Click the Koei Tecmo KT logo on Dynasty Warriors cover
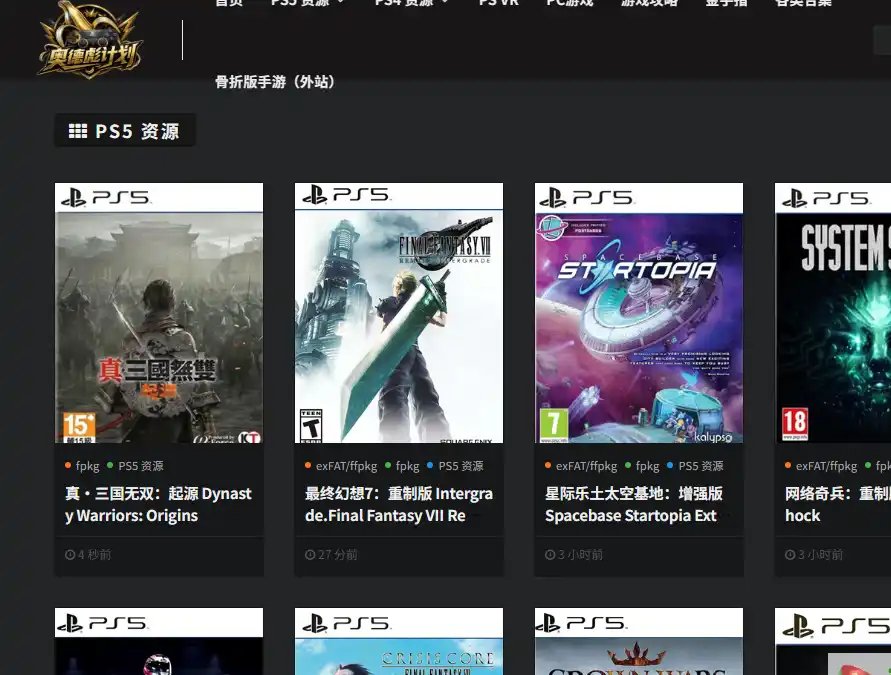891x675 pixels. [x=249, y=437]
